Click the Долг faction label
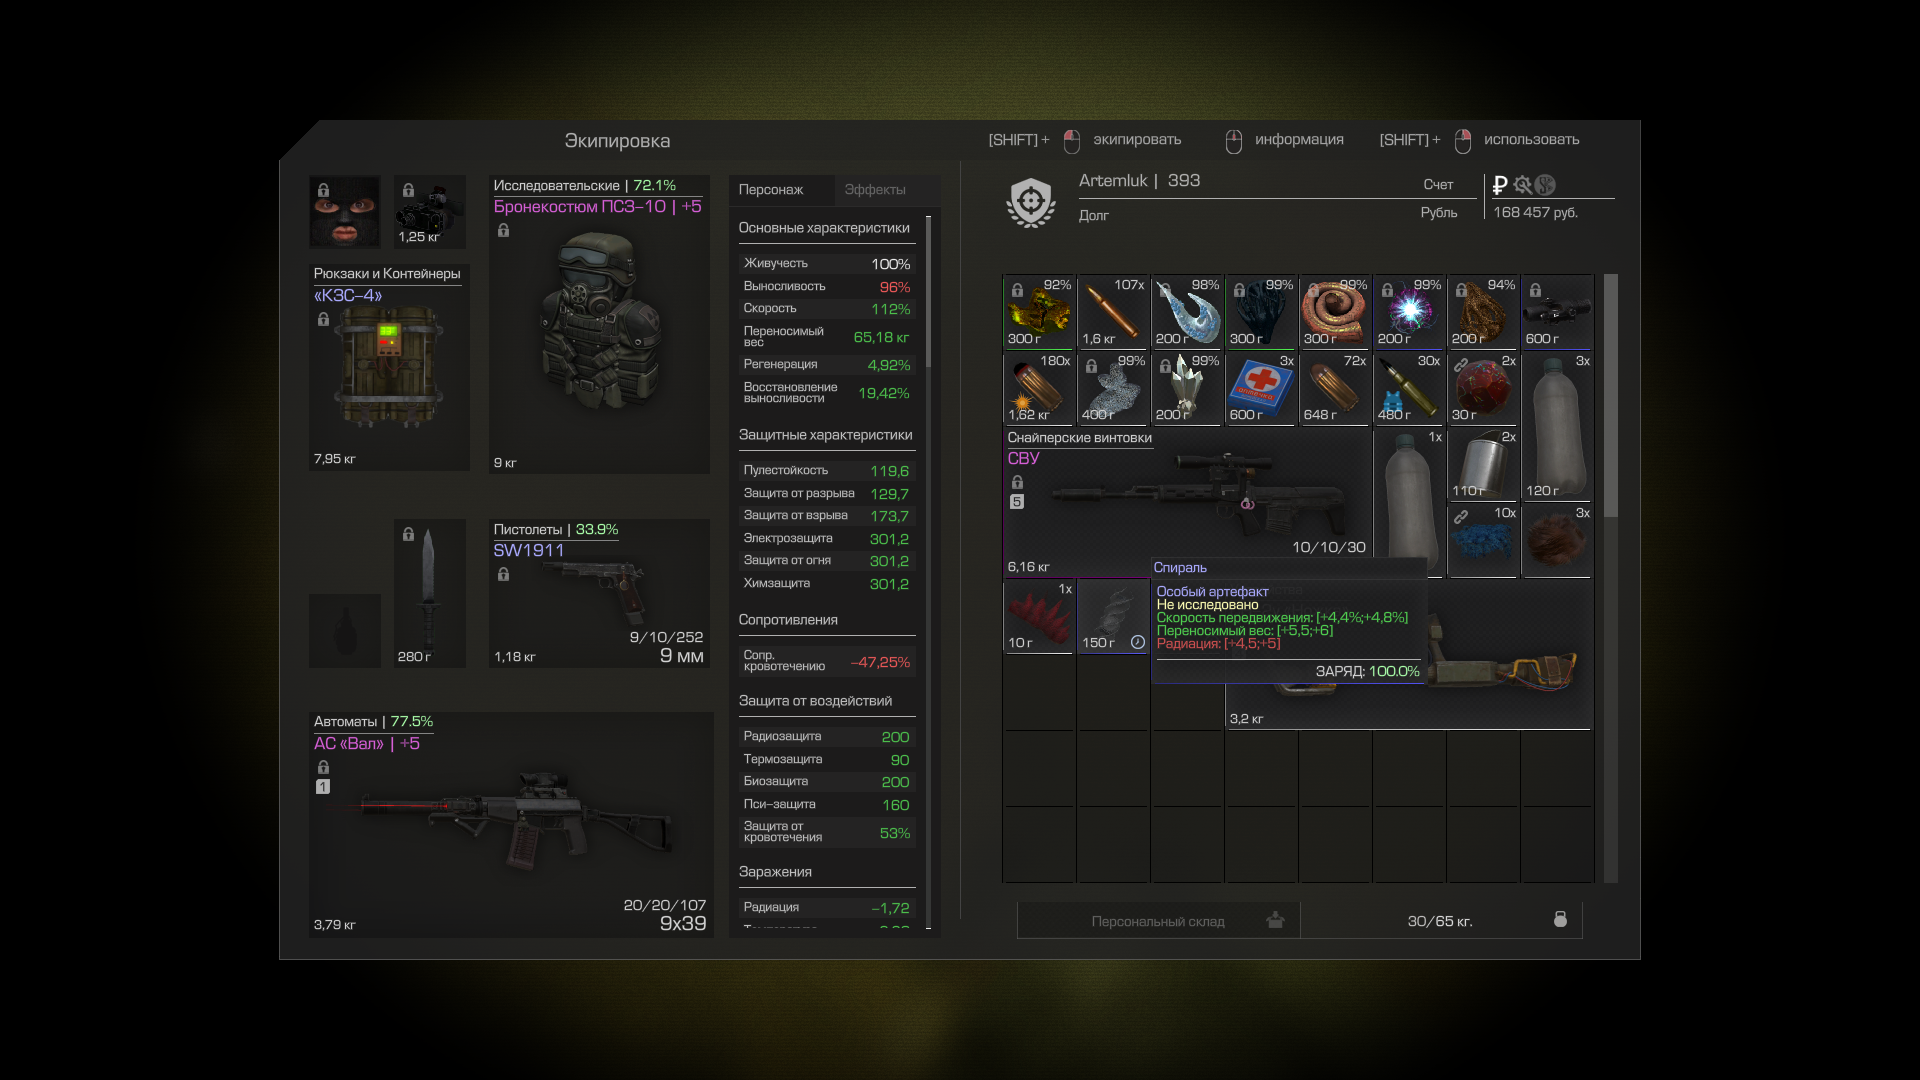 tap(1093, 215)
